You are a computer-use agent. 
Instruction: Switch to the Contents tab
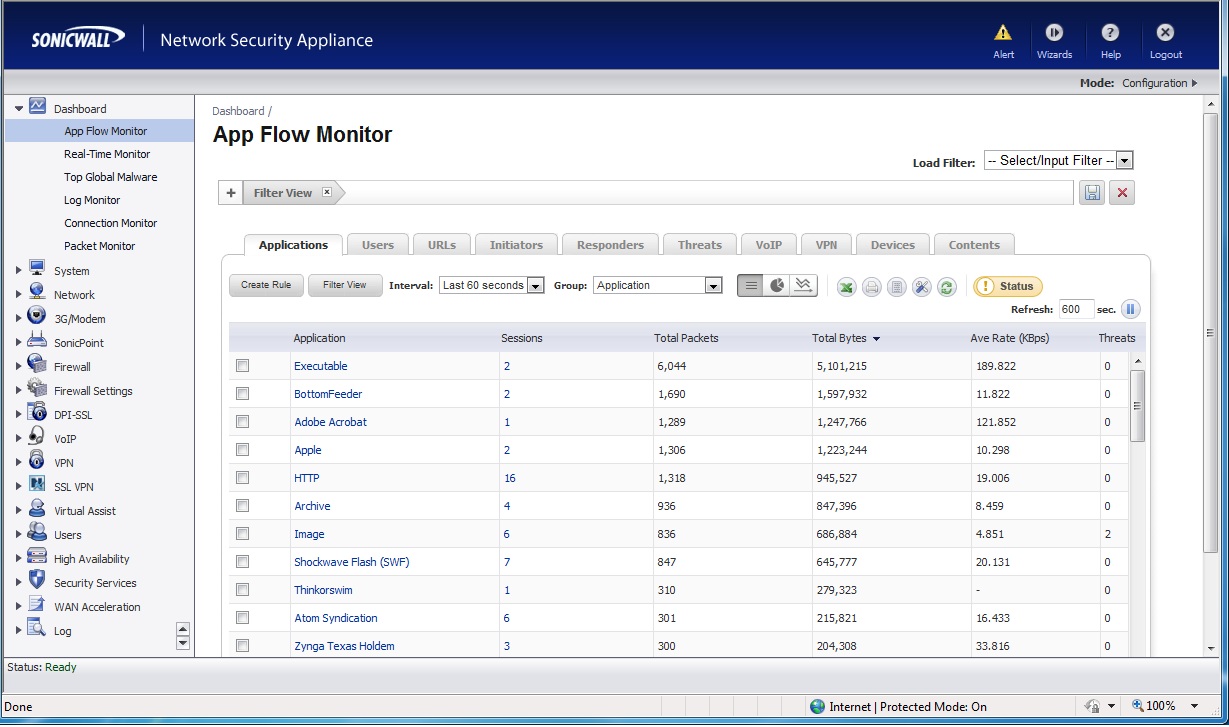point(974,245)
